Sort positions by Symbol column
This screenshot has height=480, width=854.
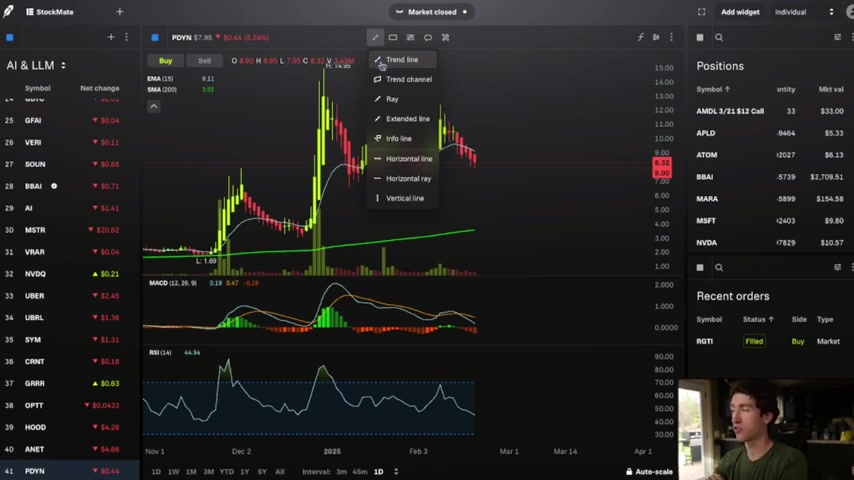pos(713,89)
